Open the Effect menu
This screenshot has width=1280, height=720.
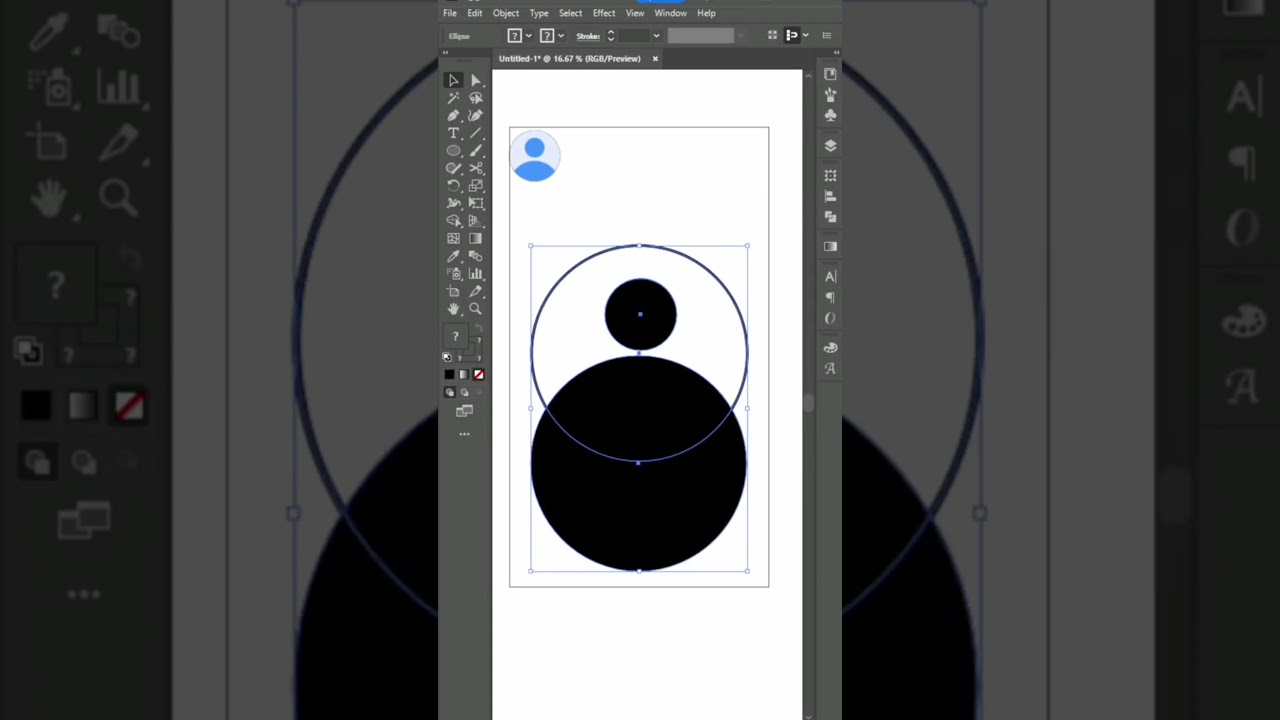(604, 13)
